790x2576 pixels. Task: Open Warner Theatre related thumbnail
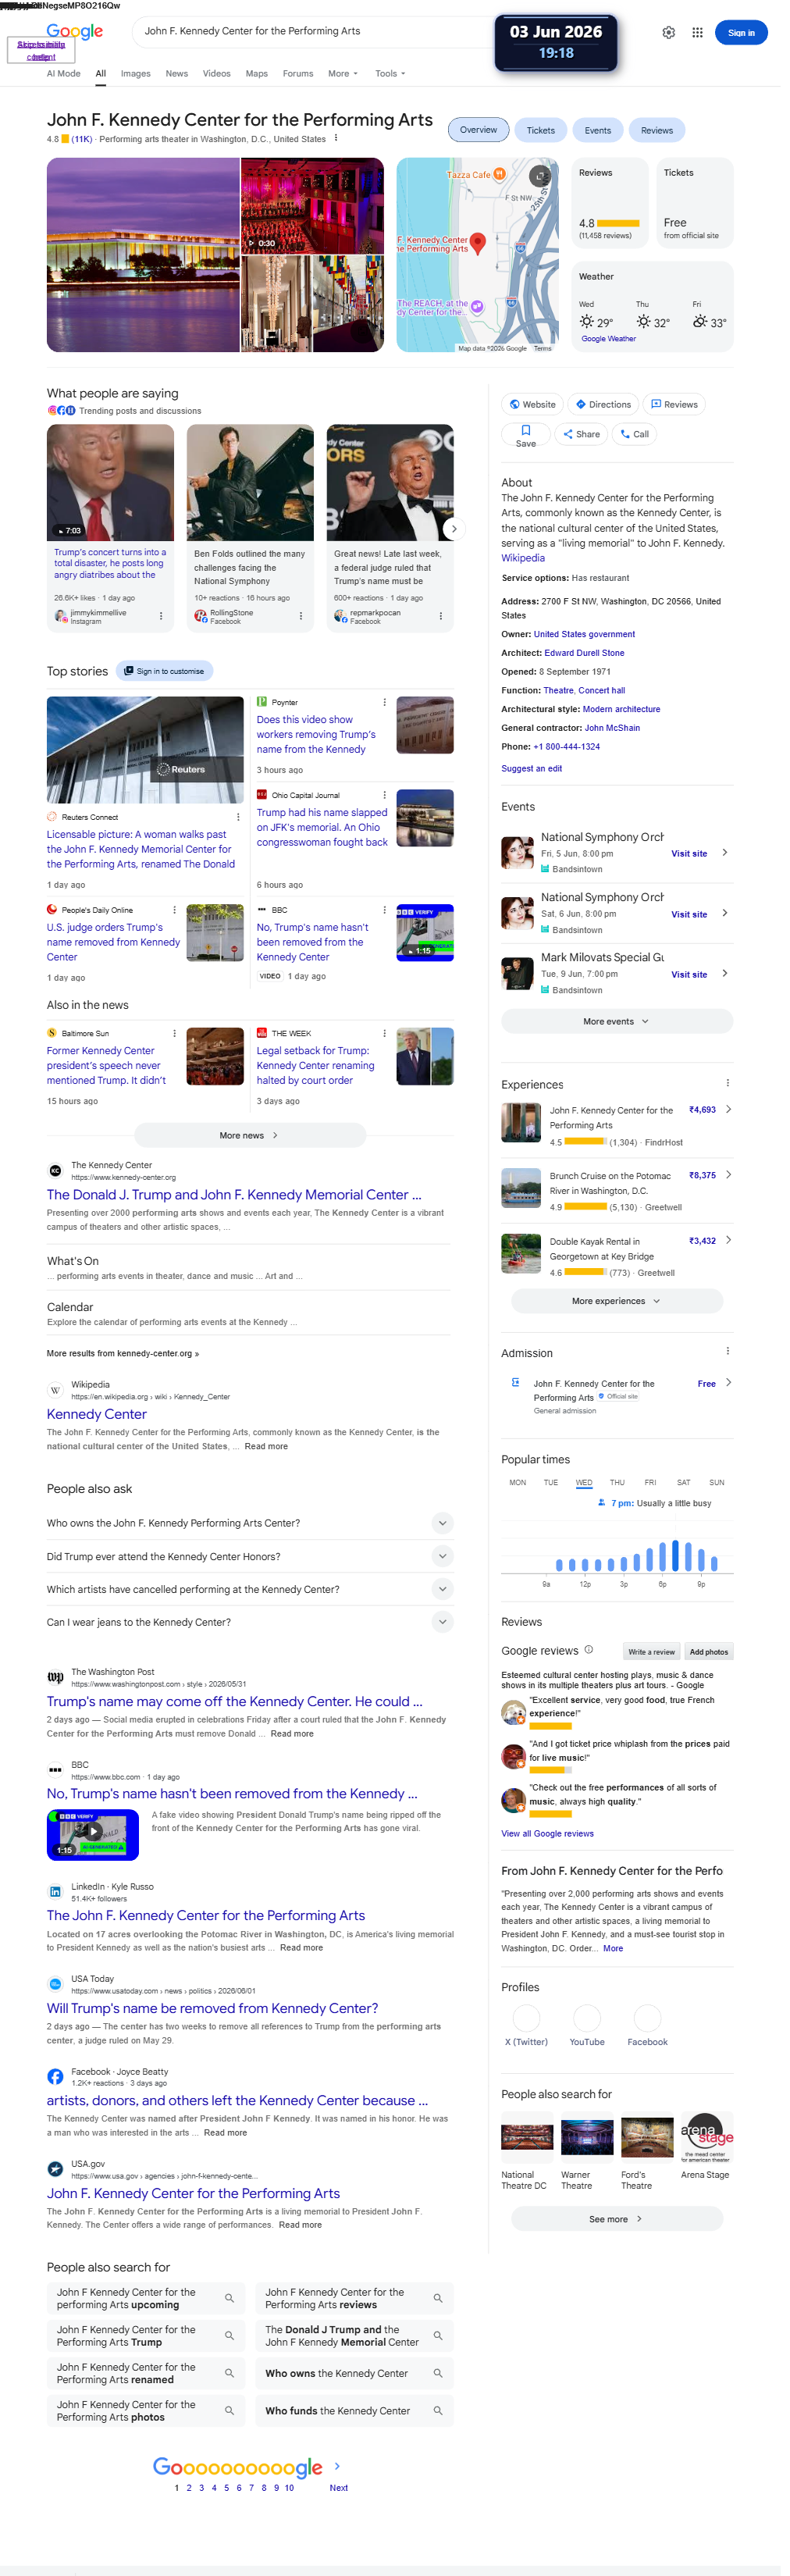[x=587, y=2137]
